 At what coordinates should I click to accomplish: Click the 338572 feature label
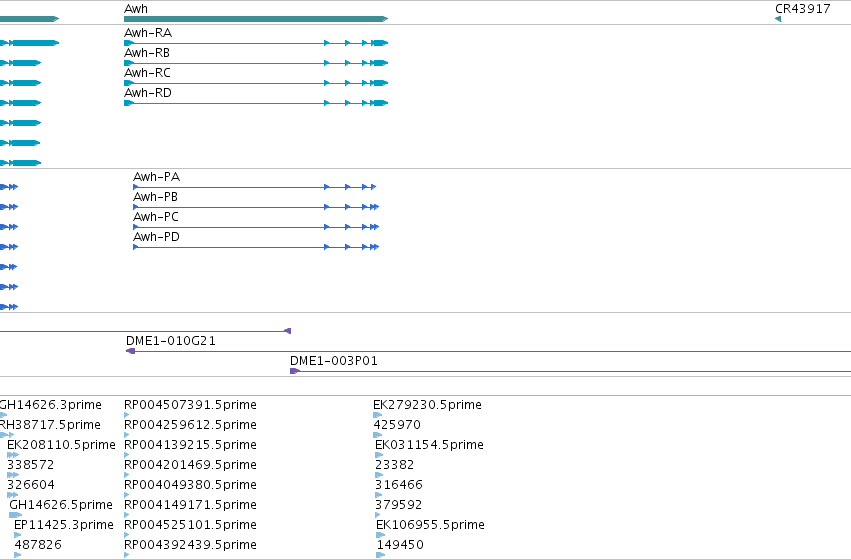coord(31,465)
